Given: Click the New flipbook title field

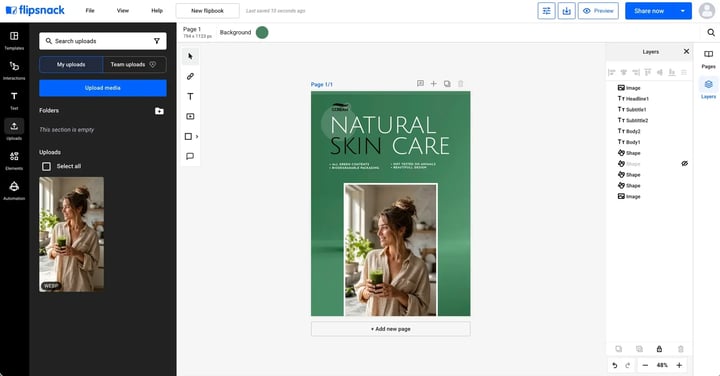Looking at the screenshot, I should click(x=208, y=11).
